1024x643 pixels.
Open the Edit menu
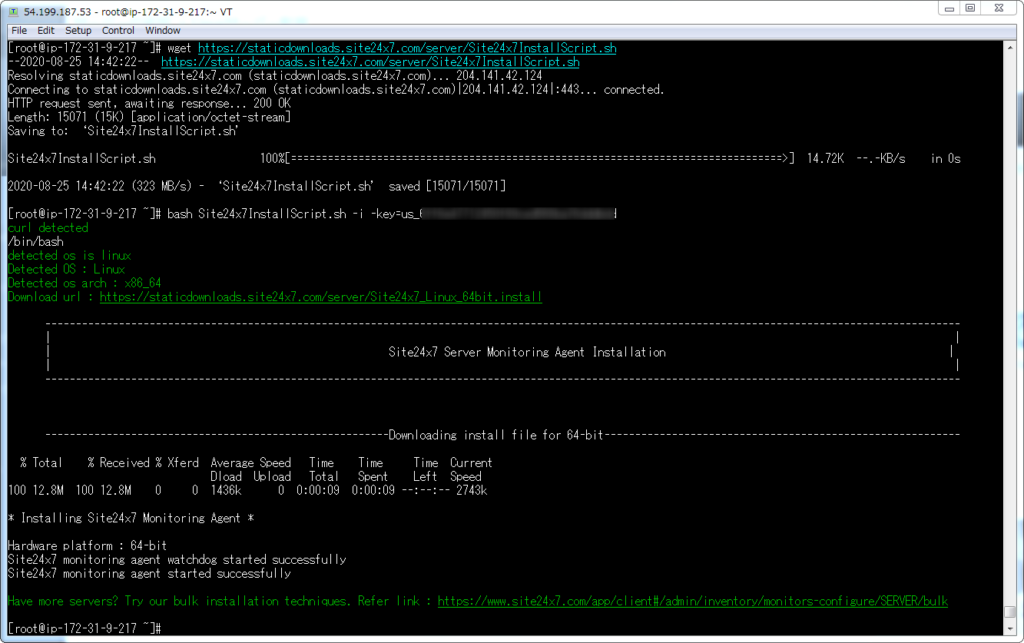click(x=45, y=30)
